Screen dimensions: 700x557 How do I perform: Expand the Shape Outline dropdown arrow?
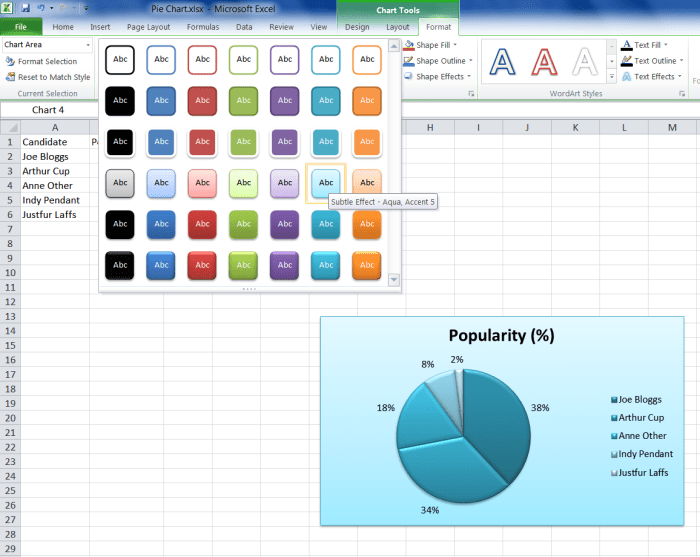click(471, 61)
